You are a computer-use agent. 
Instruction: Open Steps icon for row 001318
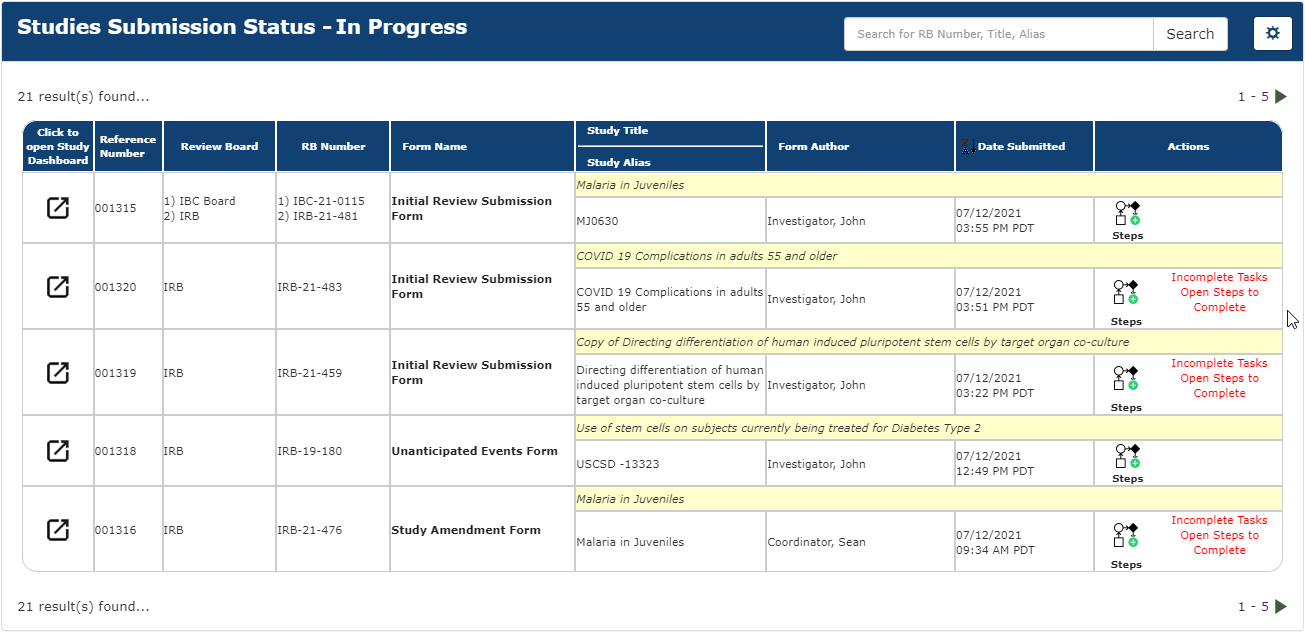[x=1127, y=456]
